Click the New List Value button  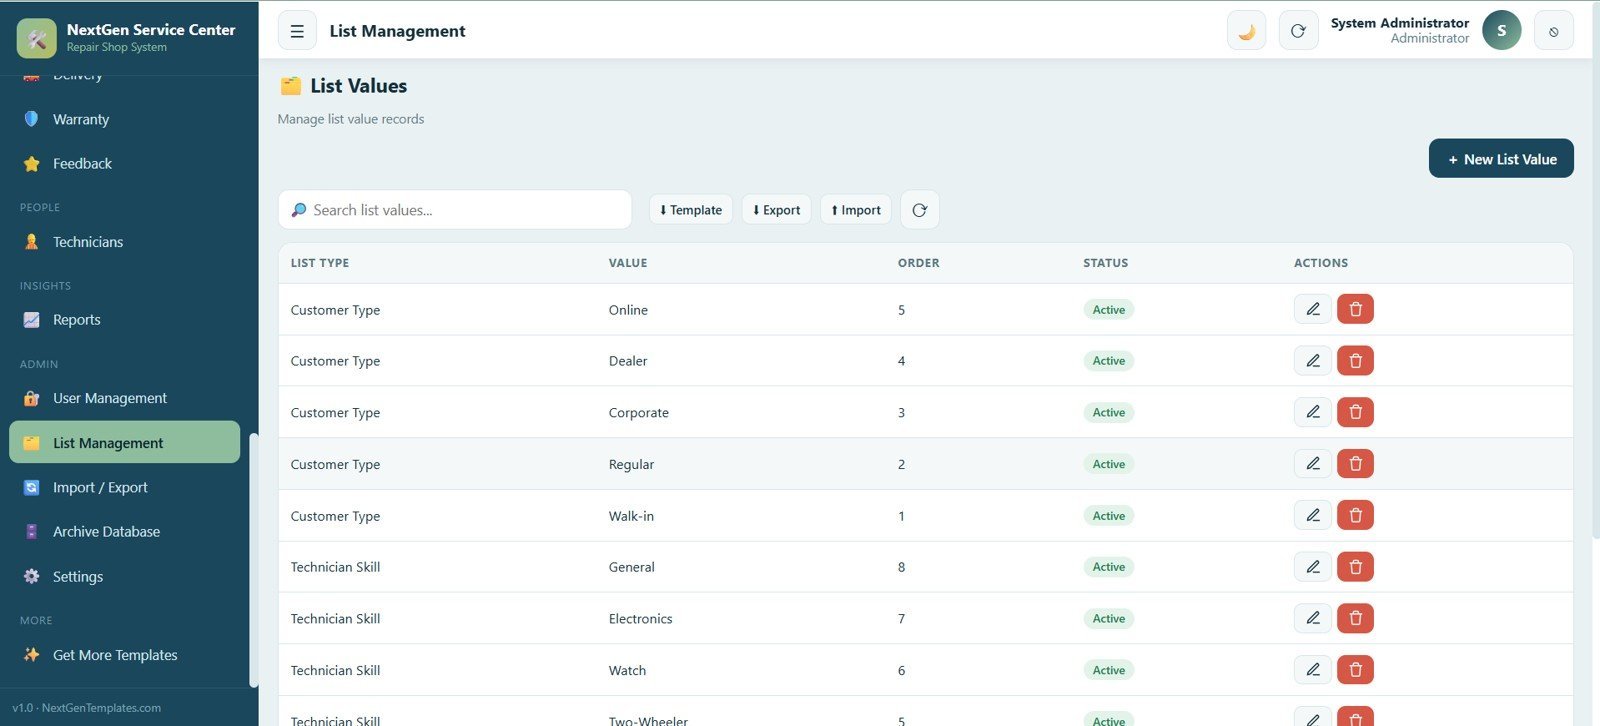click(x=1501, y=158)
